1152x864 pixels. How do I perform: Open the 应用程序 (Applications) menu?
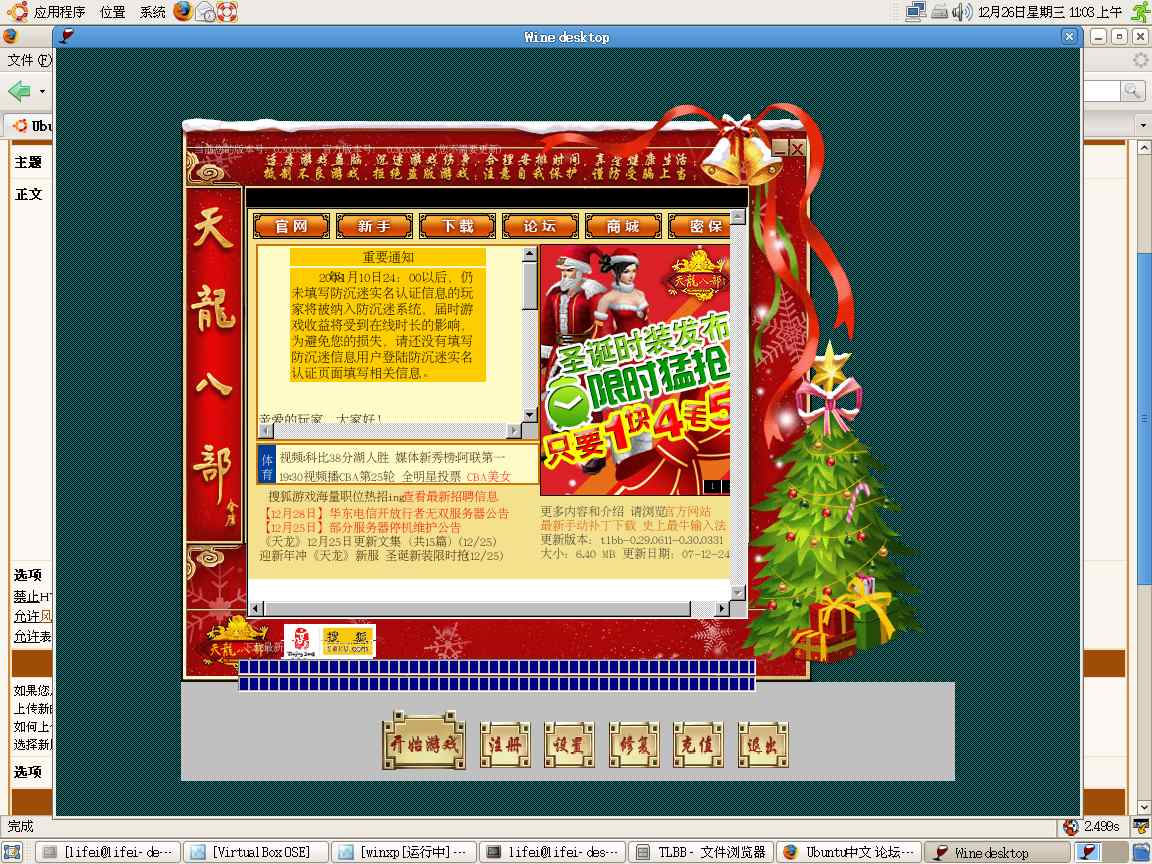click(60, 12)
